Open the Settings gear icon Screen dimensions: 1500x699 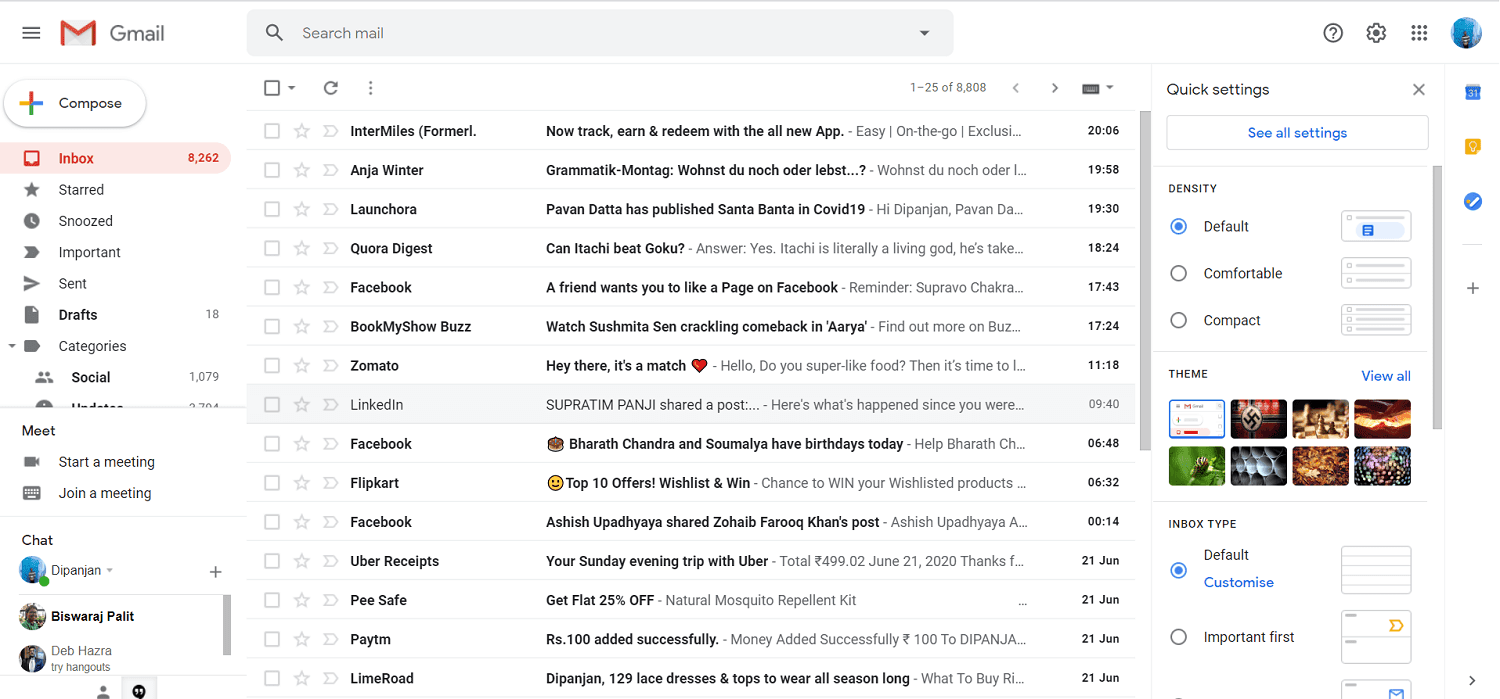tap(1376, 33)
